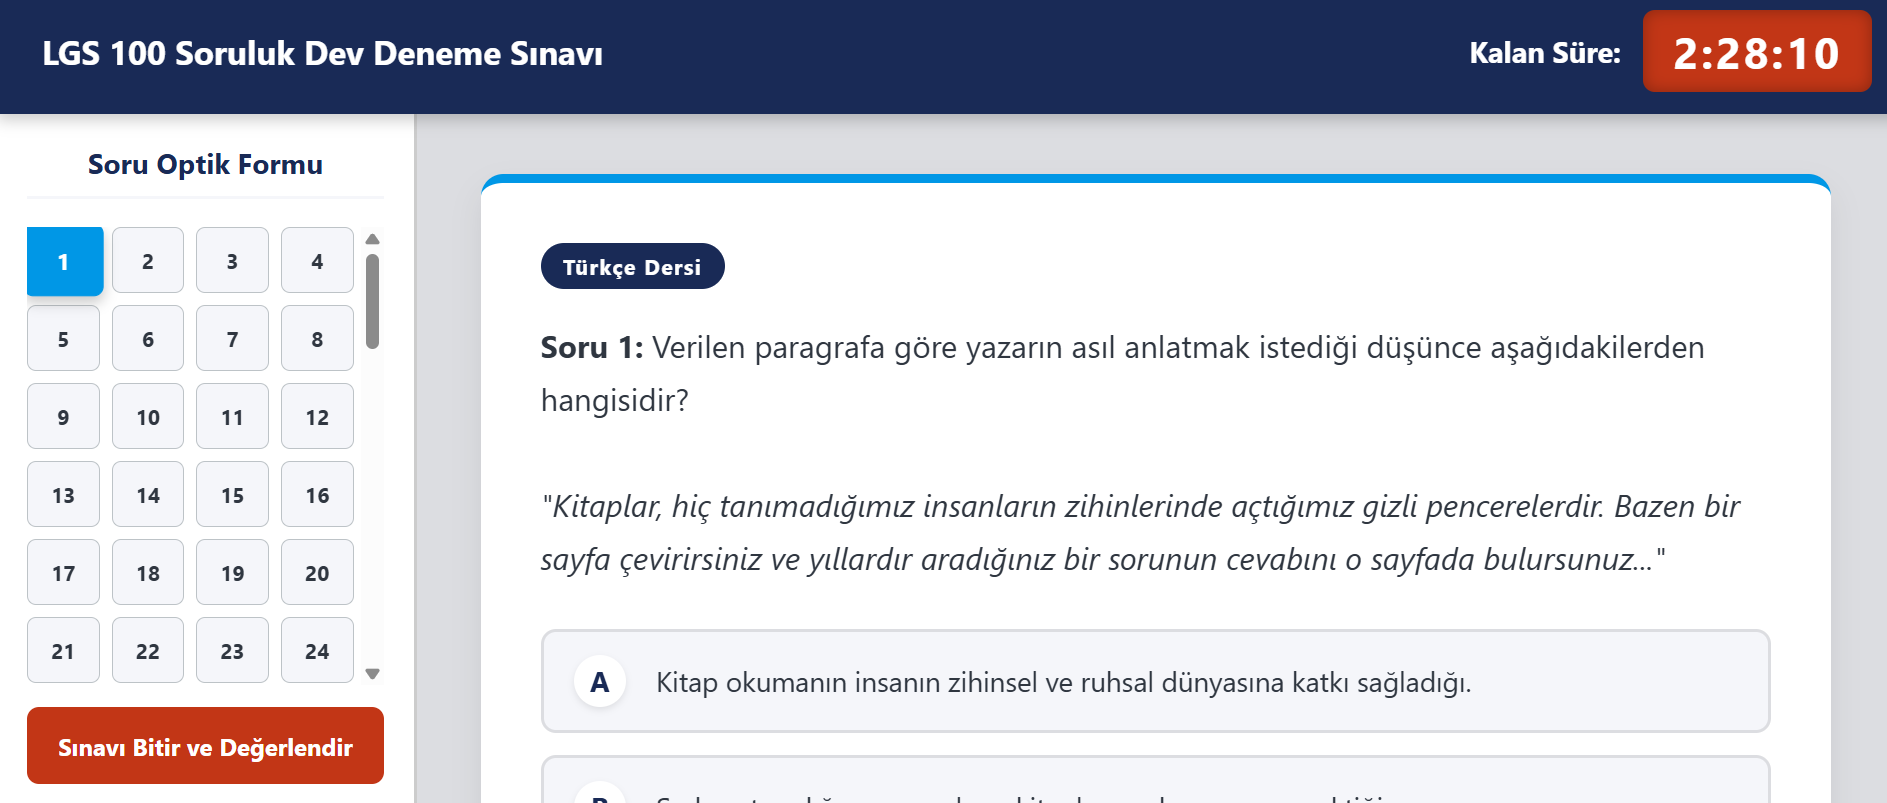
Task: Finish exam with Sınavı Bitir ve Değerlendir
Action: [x=205, y=746]
